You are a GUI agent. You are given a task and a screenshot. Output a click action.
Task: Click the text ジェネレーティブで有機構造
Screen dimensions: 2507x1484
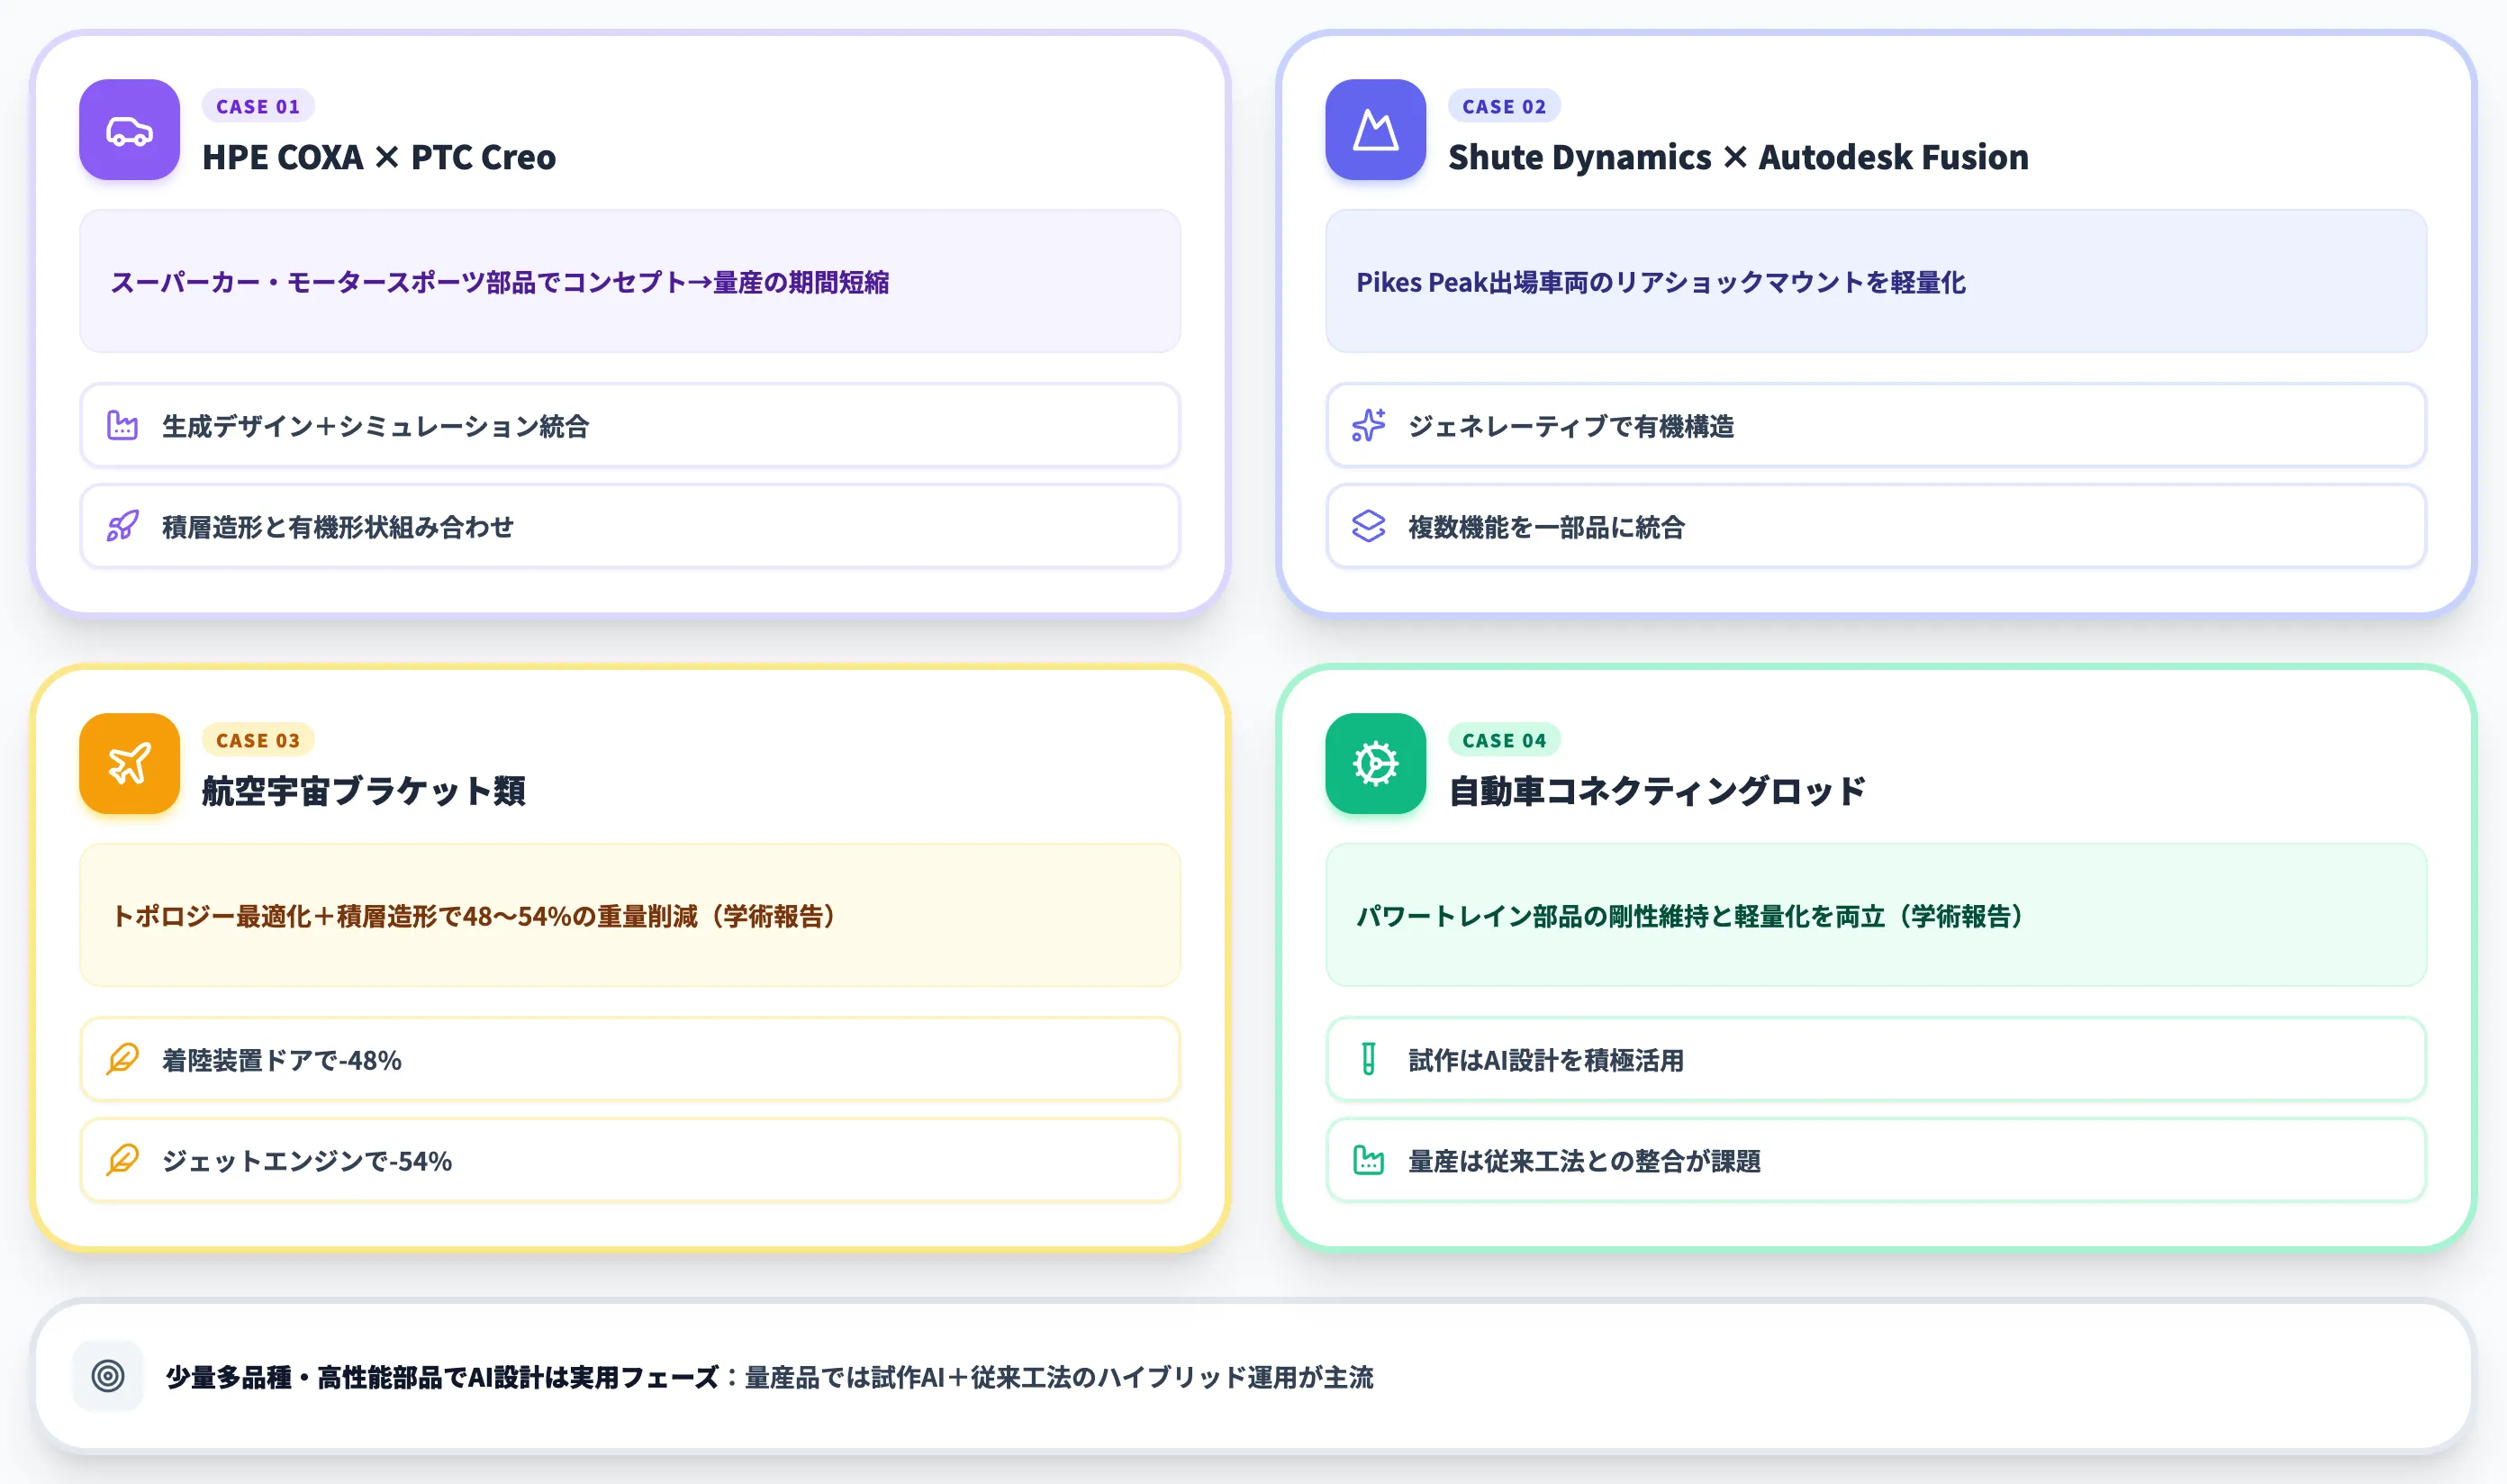(x=1571, y=426)
